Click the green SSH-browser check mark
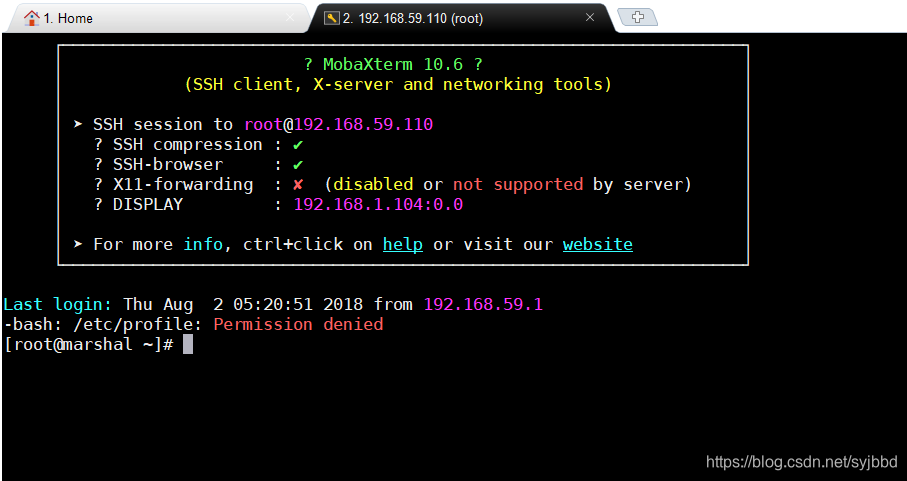The height and width of the screenshot is (481, 907). tap(298, 165)
